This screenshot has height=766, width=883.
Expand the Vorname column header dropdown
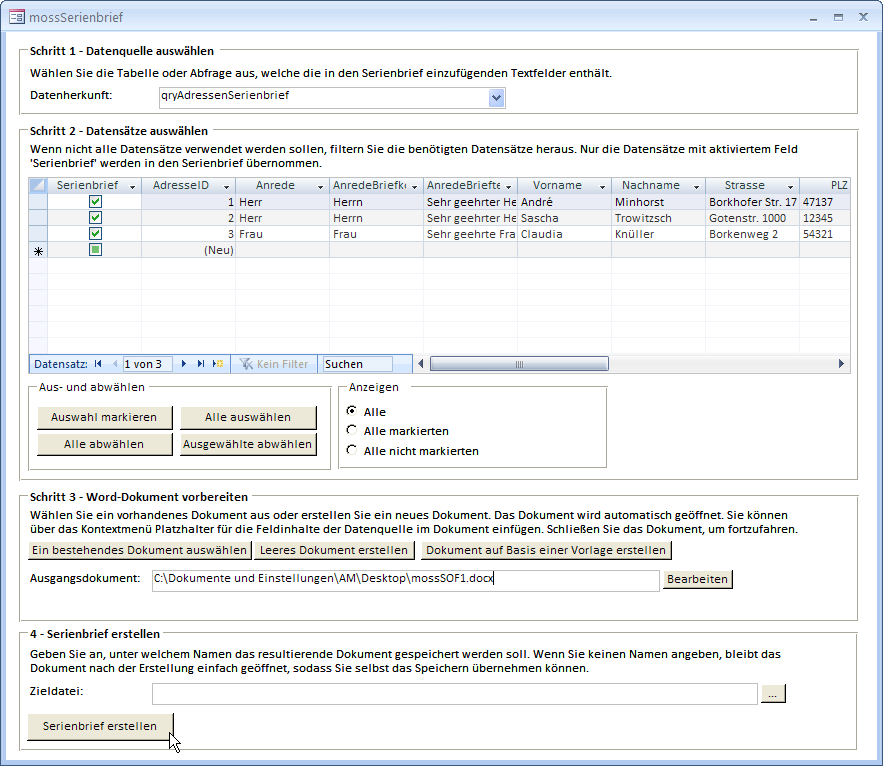click(602, 186)
